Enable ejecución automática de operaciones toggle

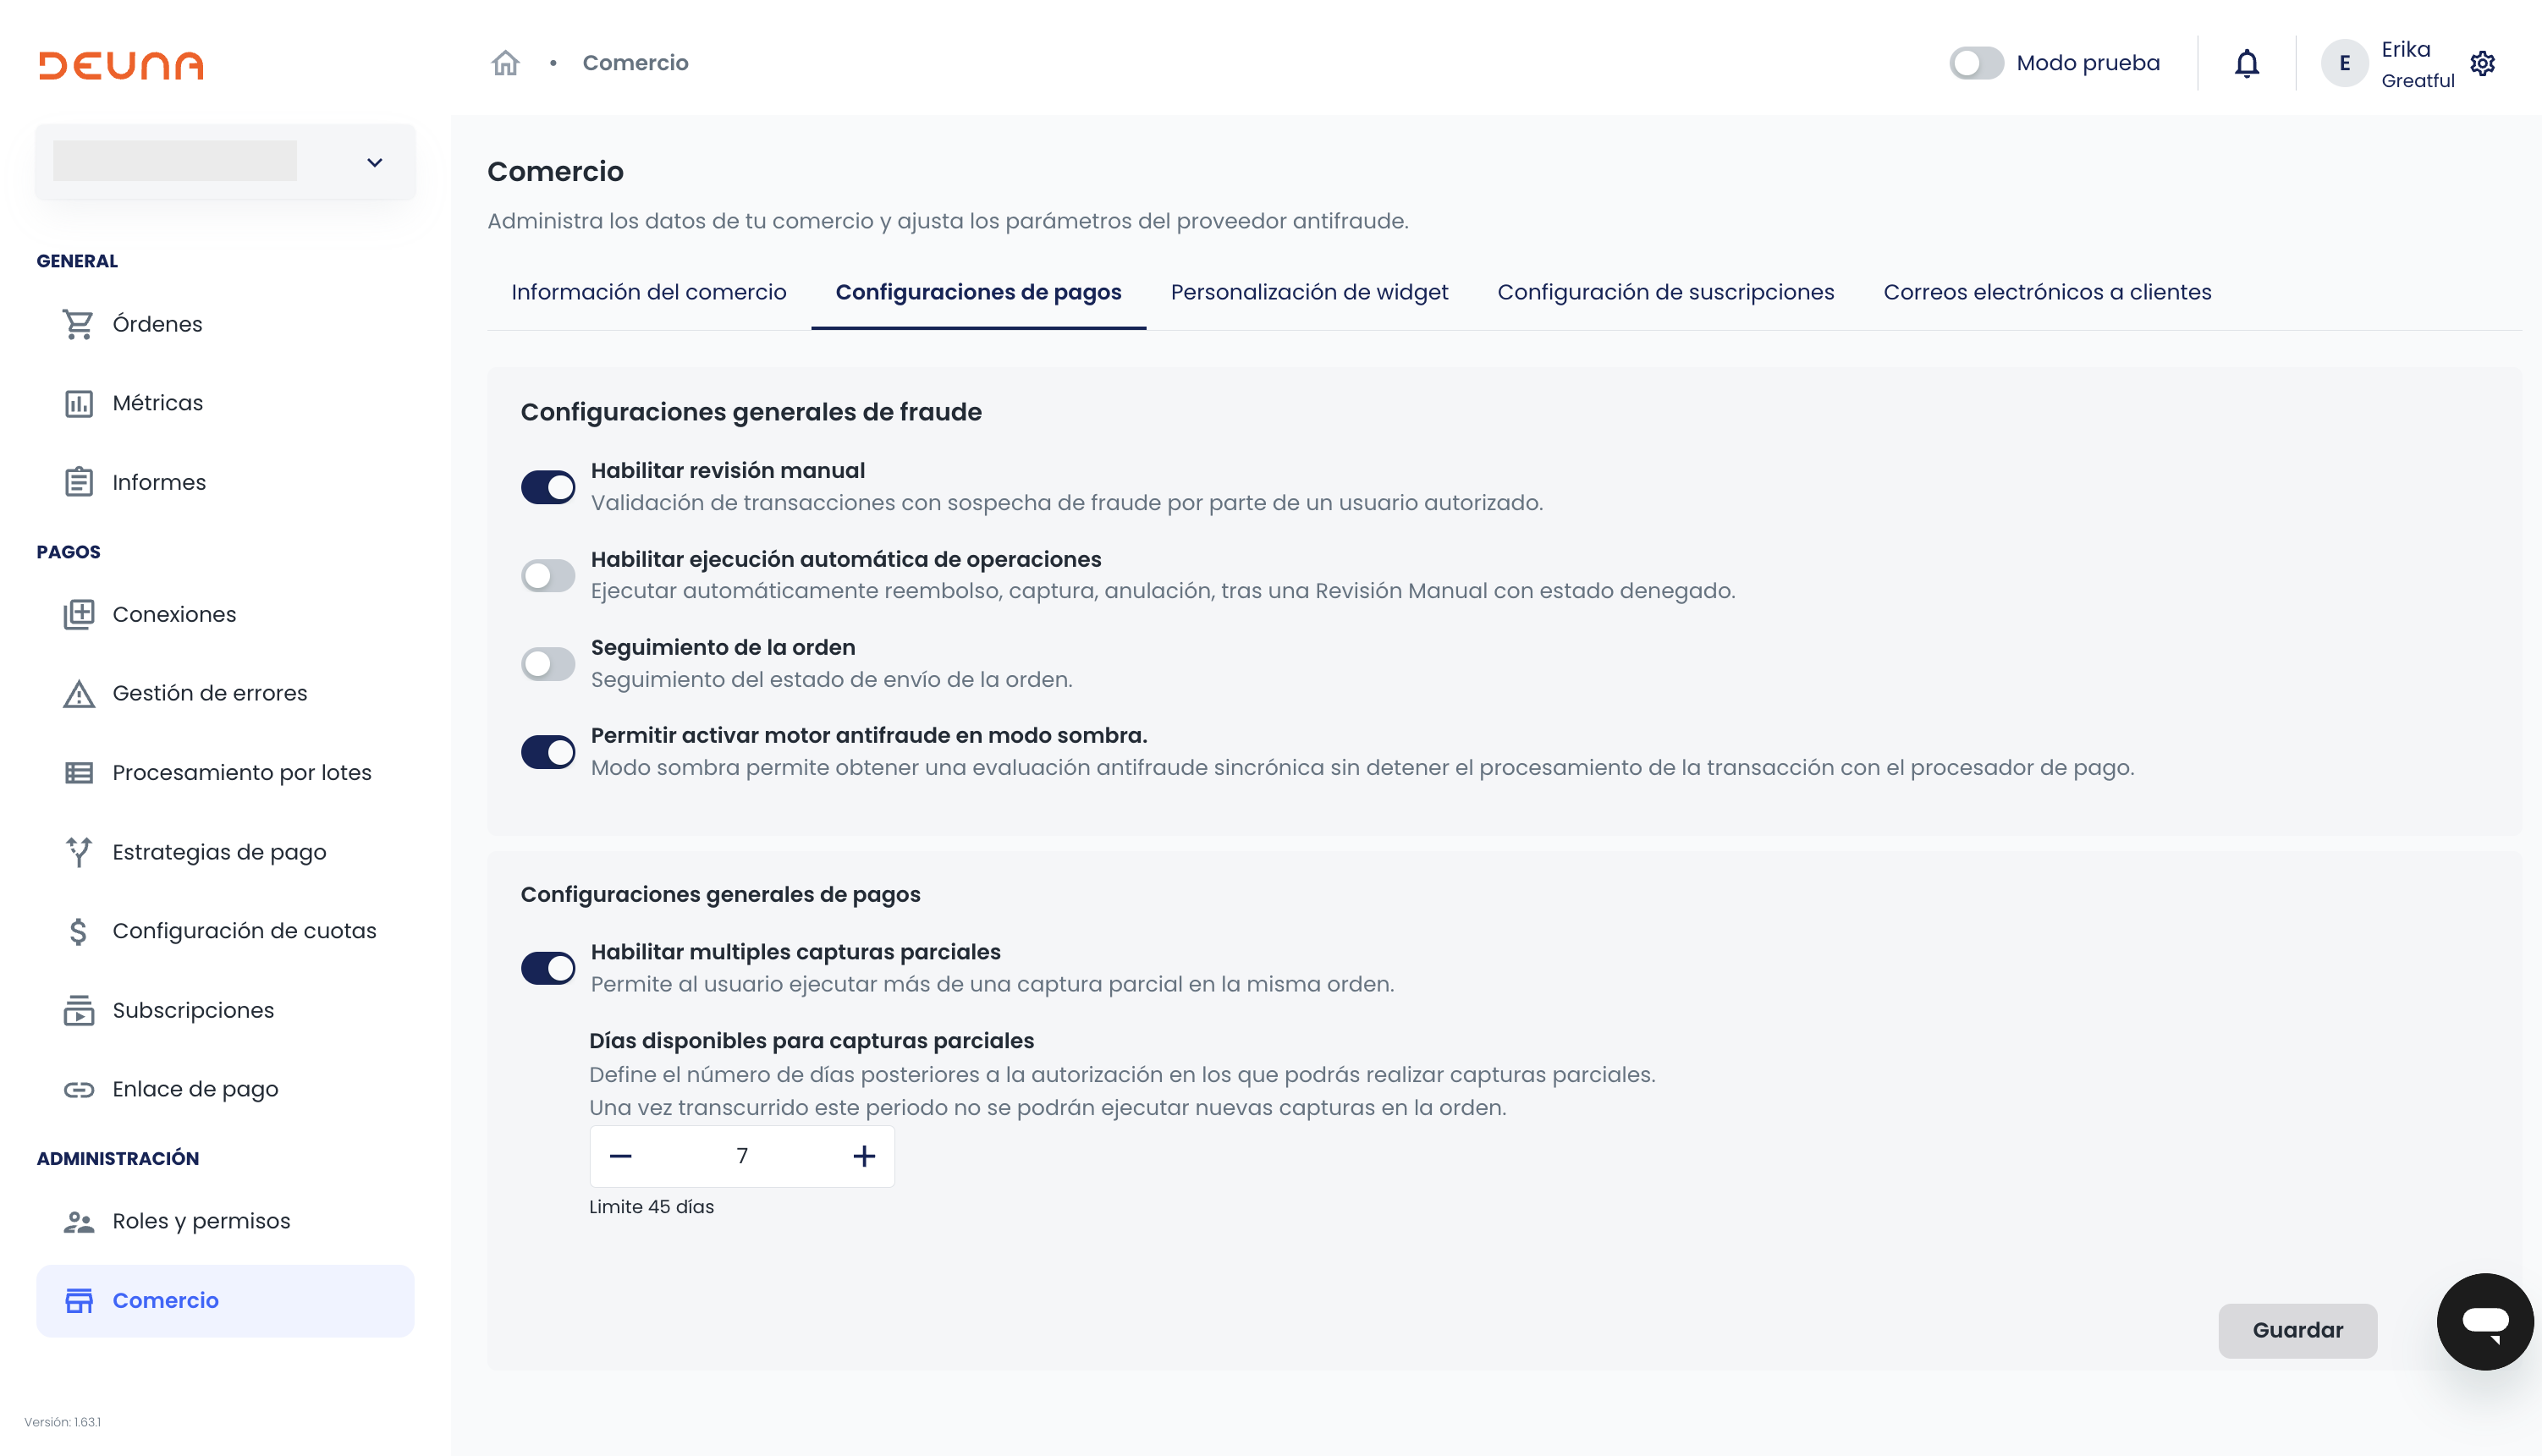[x=548, y=576]
